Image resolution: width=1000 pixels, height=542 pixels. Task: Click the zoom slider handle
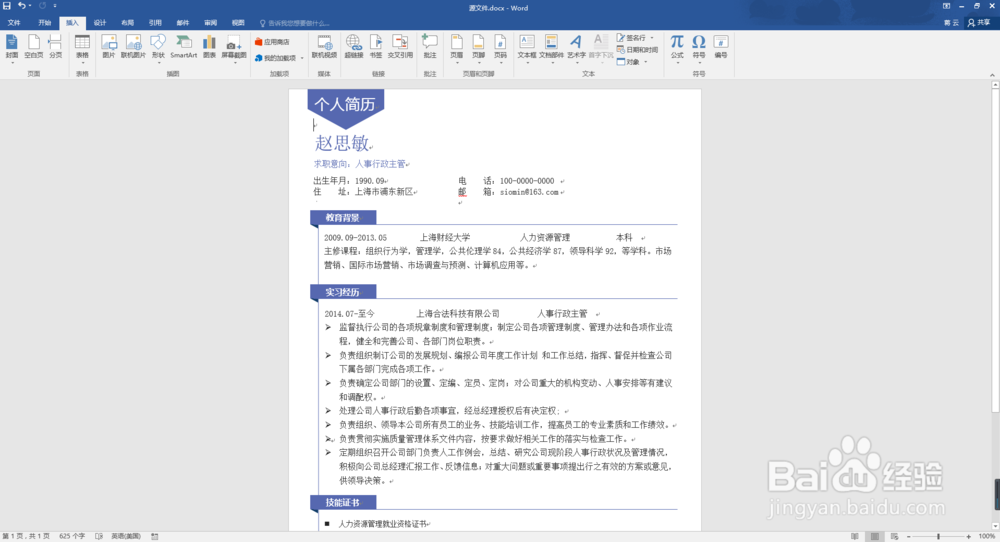tap(938, 536)
